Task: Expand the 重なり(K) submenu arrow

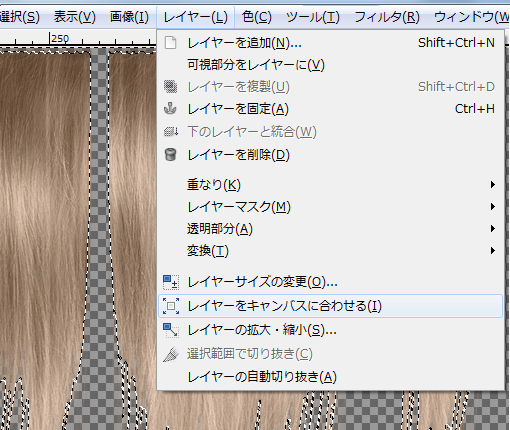Action: click(492, 185)
